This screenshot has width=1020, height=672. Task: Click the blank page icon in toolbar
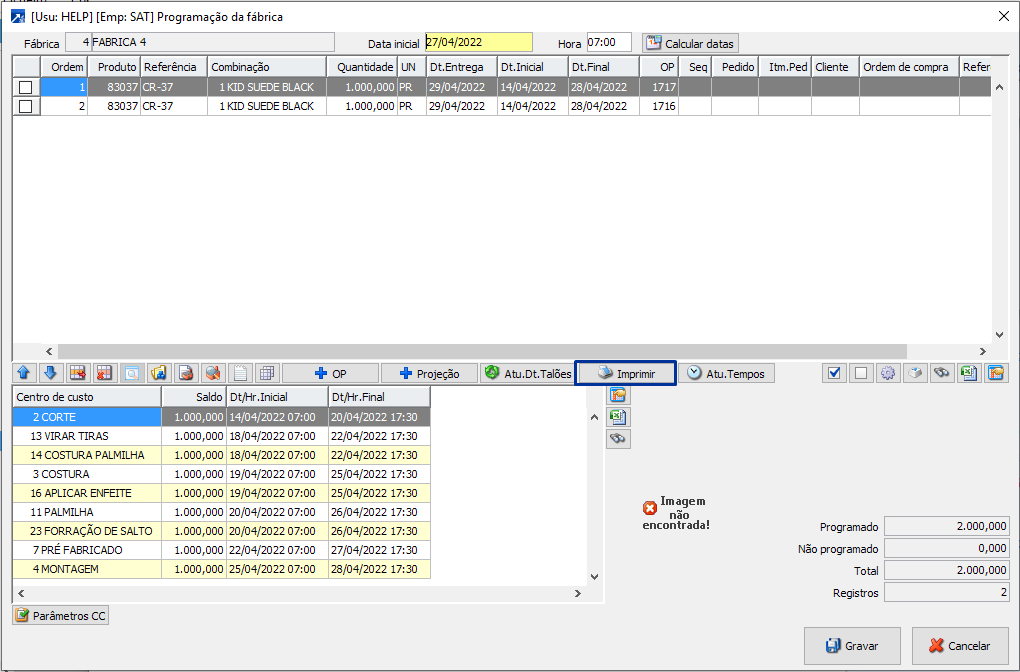[x=240, y=373]
